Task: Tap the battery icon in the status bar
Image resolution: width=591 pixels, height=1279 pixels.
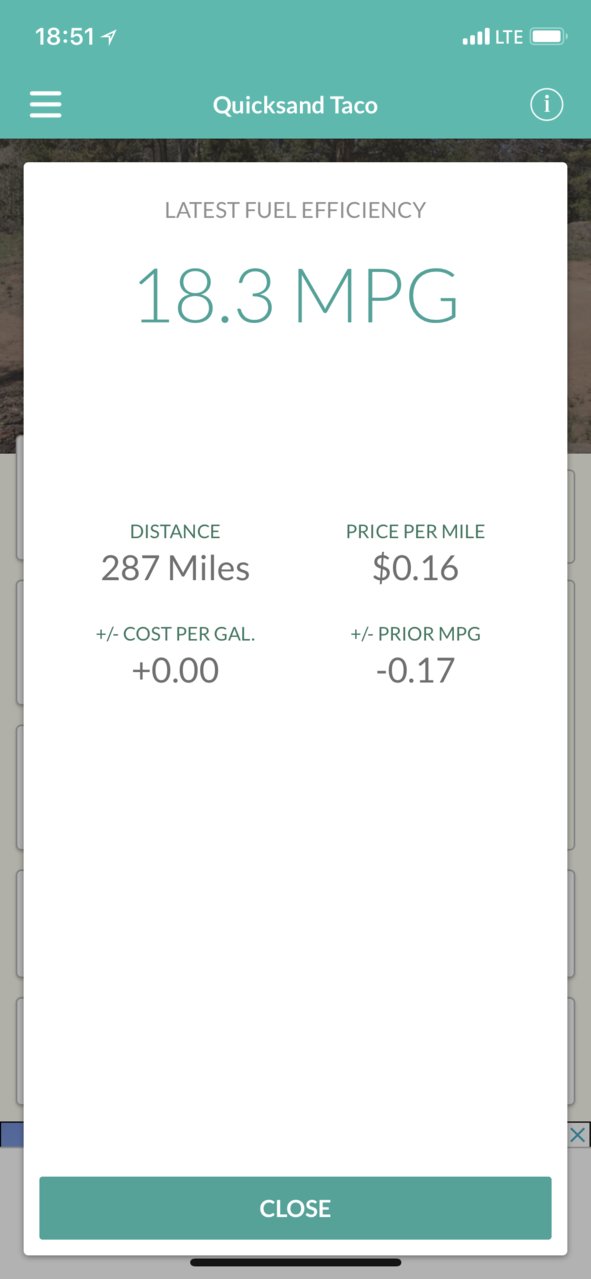Action: click(x=549, y=37)
